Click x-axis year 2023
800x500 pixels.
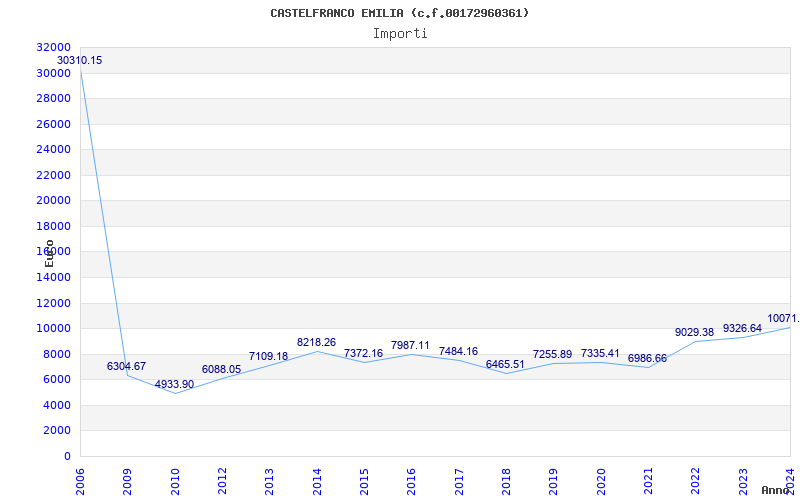(743, 481)
